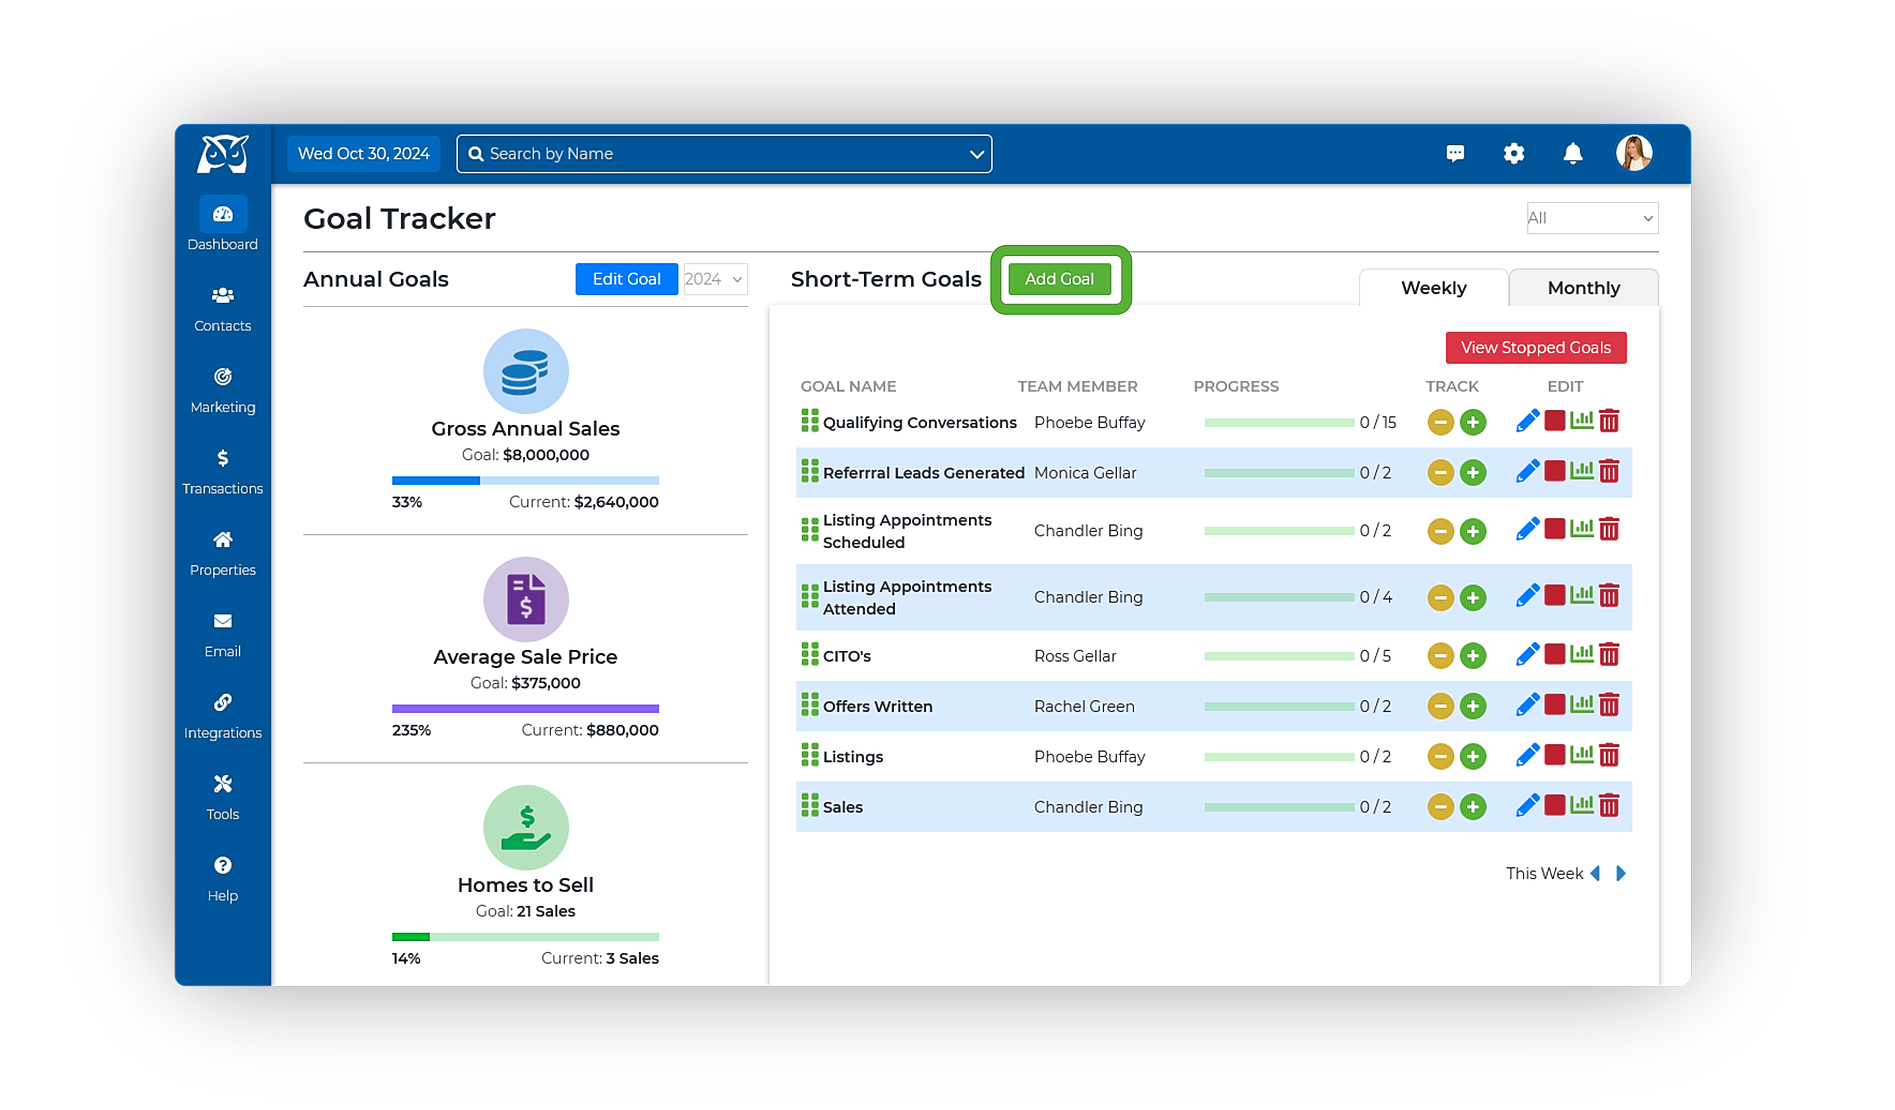Decrease CITO's progress count
Image resolution: width=1895 pixels, height=1110 pixels.
point(1440,656)
